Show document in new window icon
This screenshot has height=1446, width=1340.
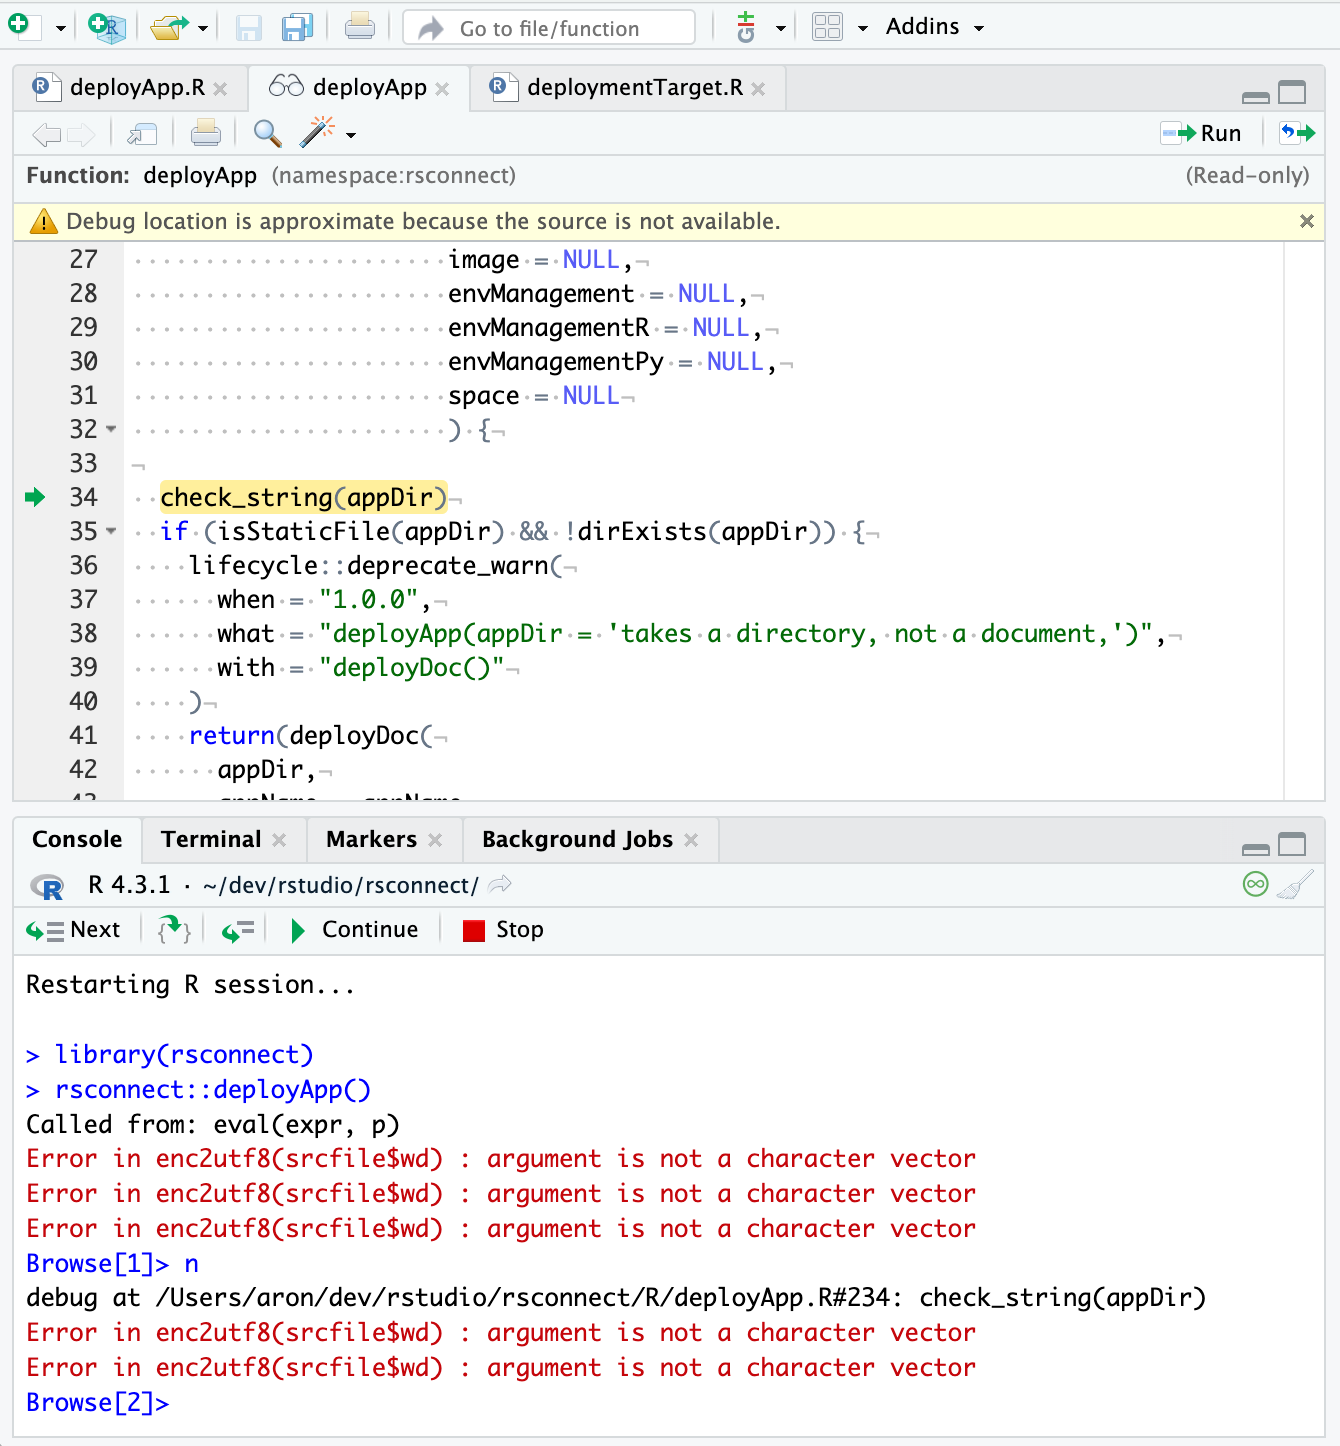pos(143,134)
